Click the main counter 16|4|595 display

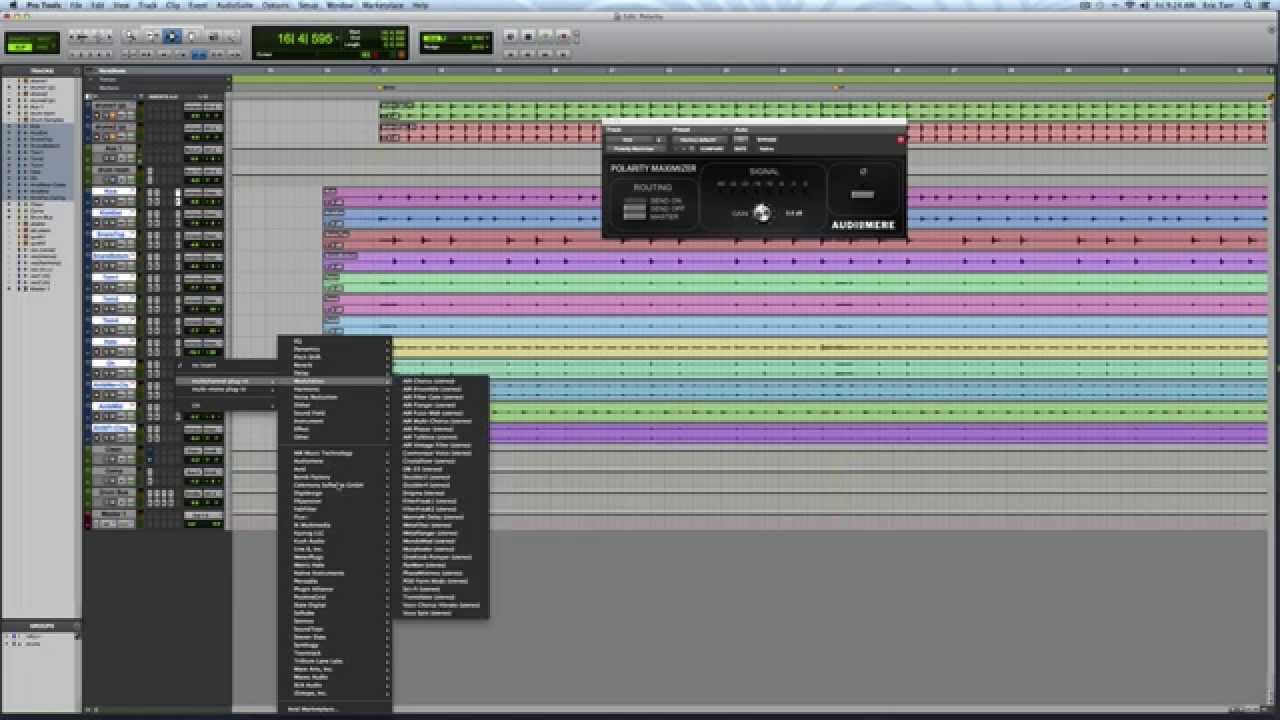tap(306, 39)
